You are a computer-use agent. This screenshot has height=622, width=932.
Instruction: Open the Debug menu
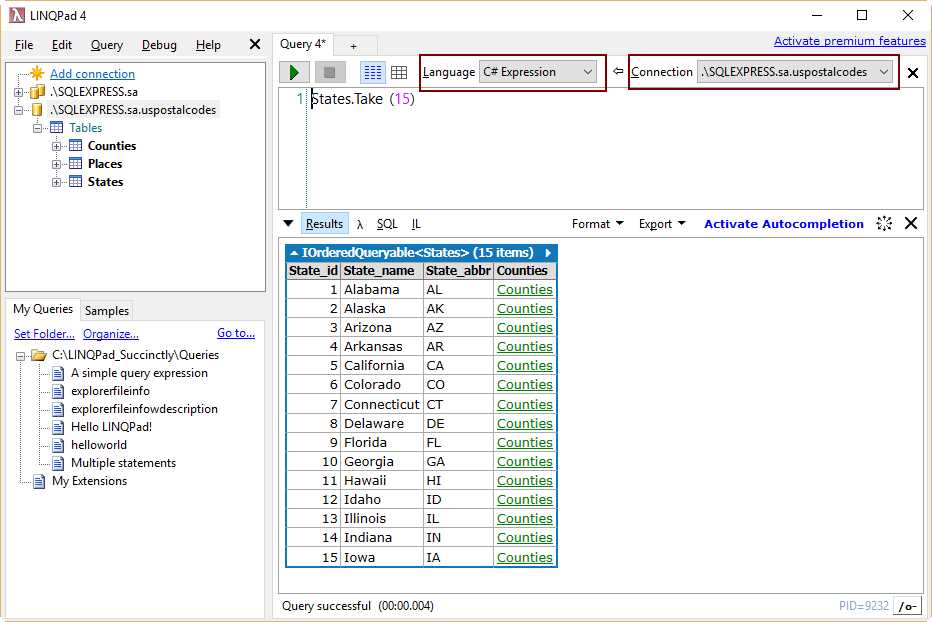point(159,45)
